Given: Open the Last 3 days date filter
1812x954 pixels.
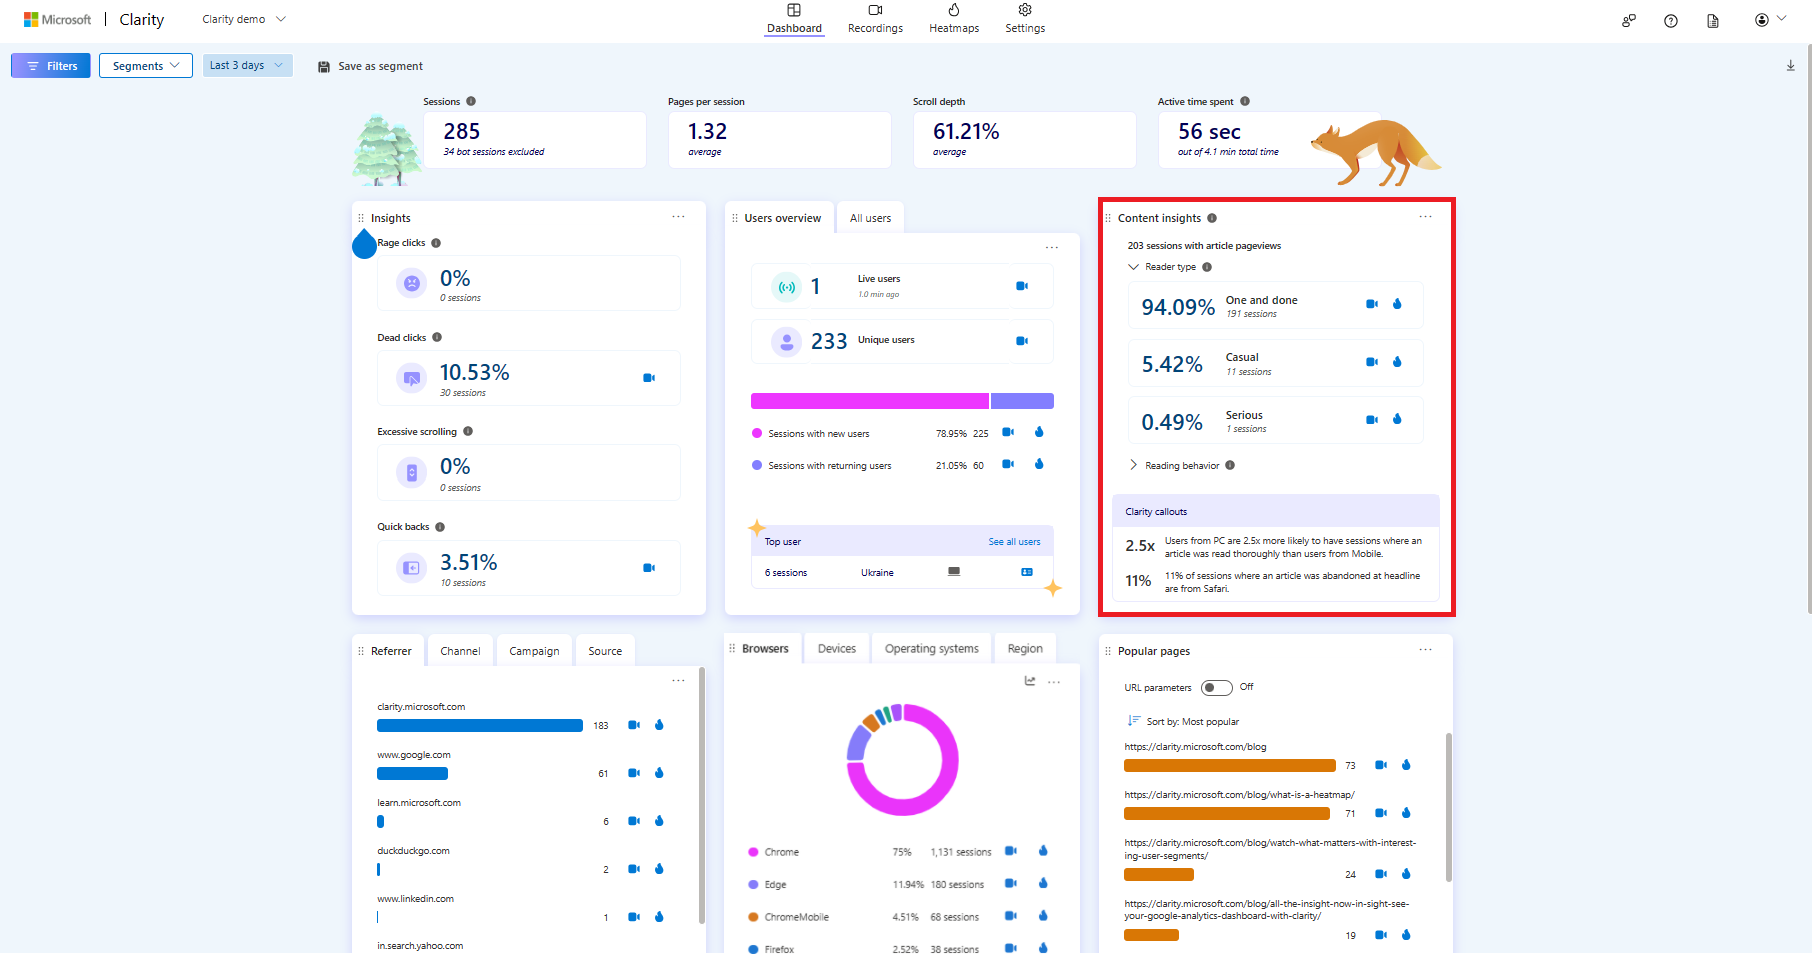Looking at the screenshot, I should tap(246, 64).
